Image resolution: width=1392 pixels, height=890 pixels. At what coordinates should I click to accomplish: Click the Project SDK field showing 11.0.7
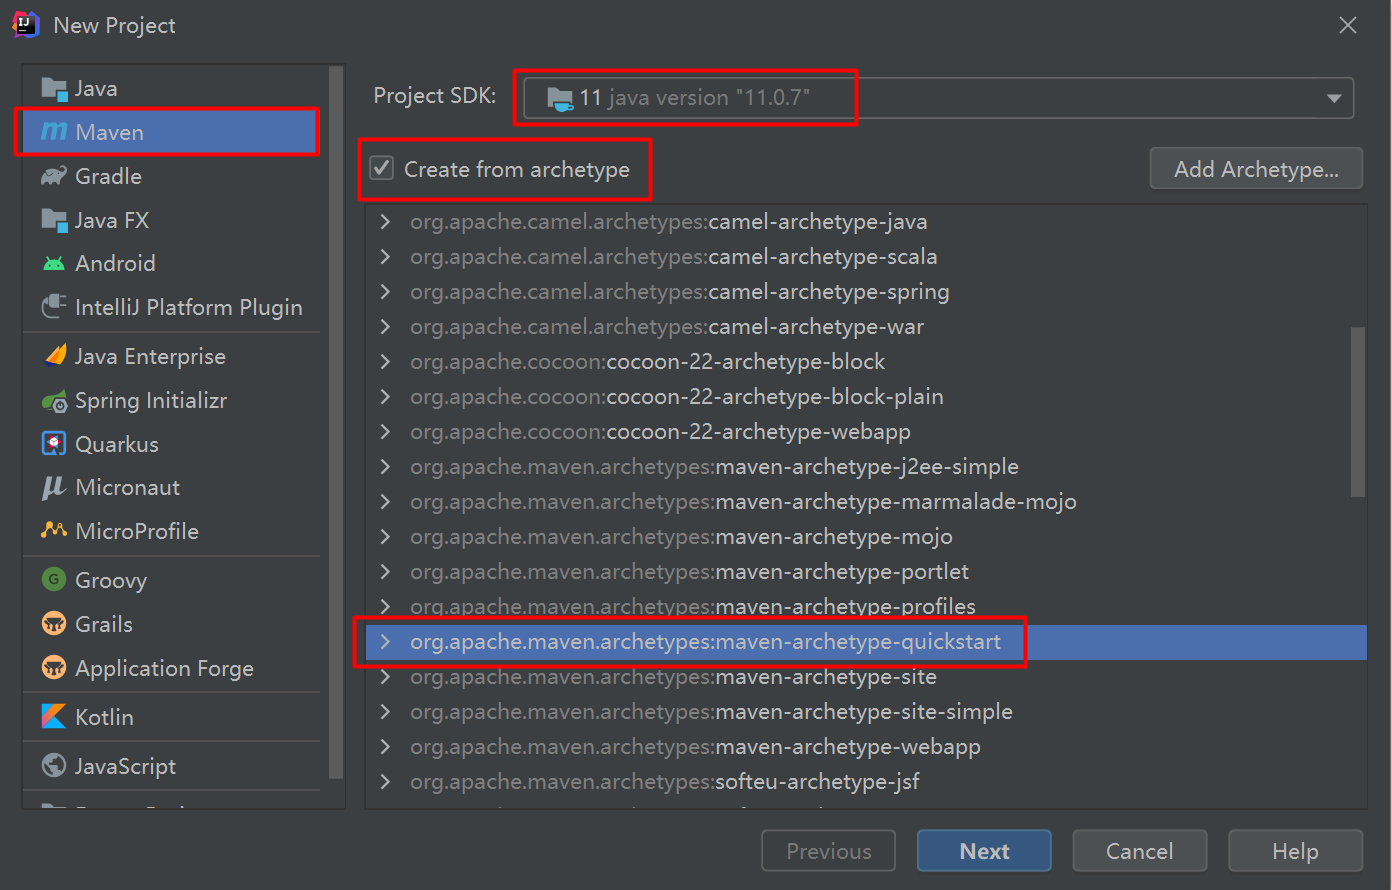coord(938,98)
